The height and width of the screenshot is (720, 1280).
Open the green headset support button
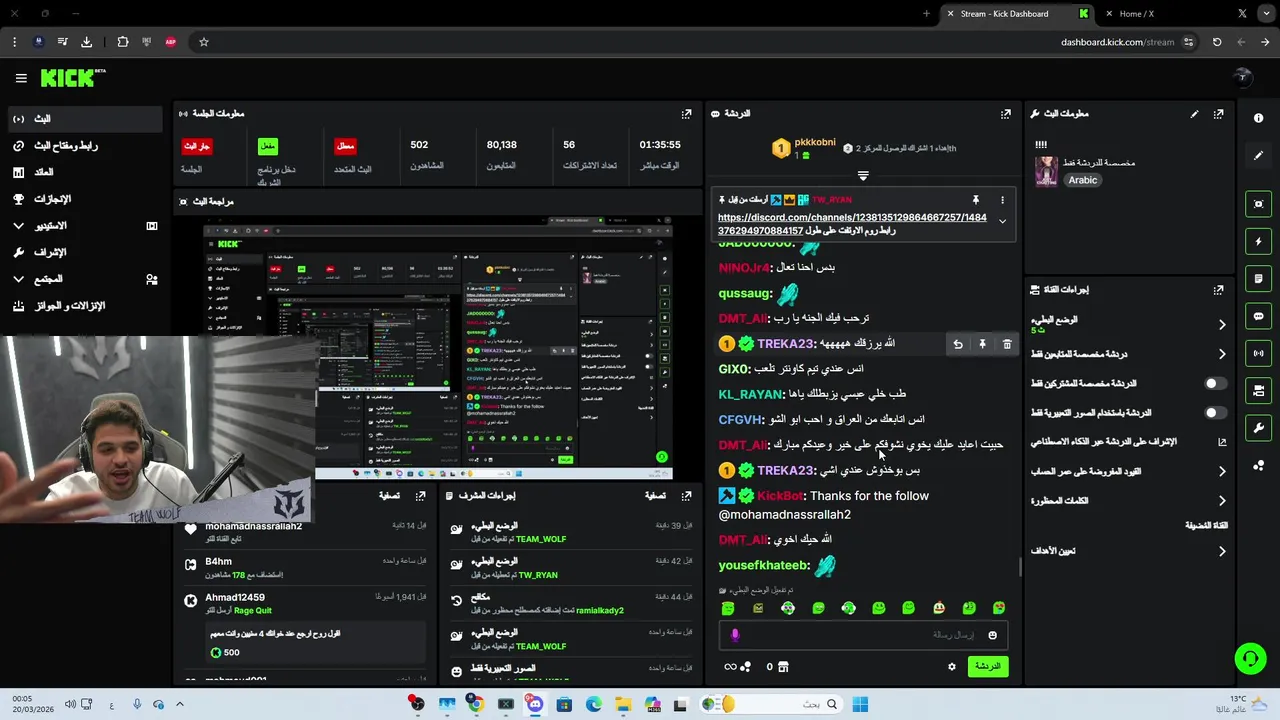pos(1250,658)
